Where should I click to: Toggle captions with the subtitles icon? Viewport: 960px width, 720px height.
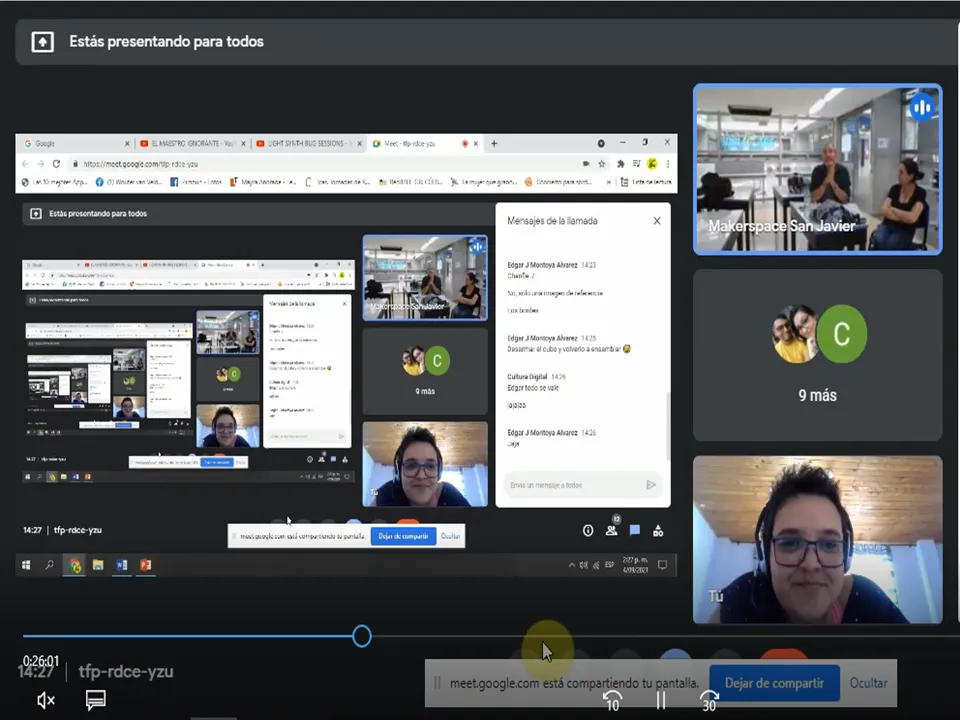pyautogui.click(x=96, y=700)
